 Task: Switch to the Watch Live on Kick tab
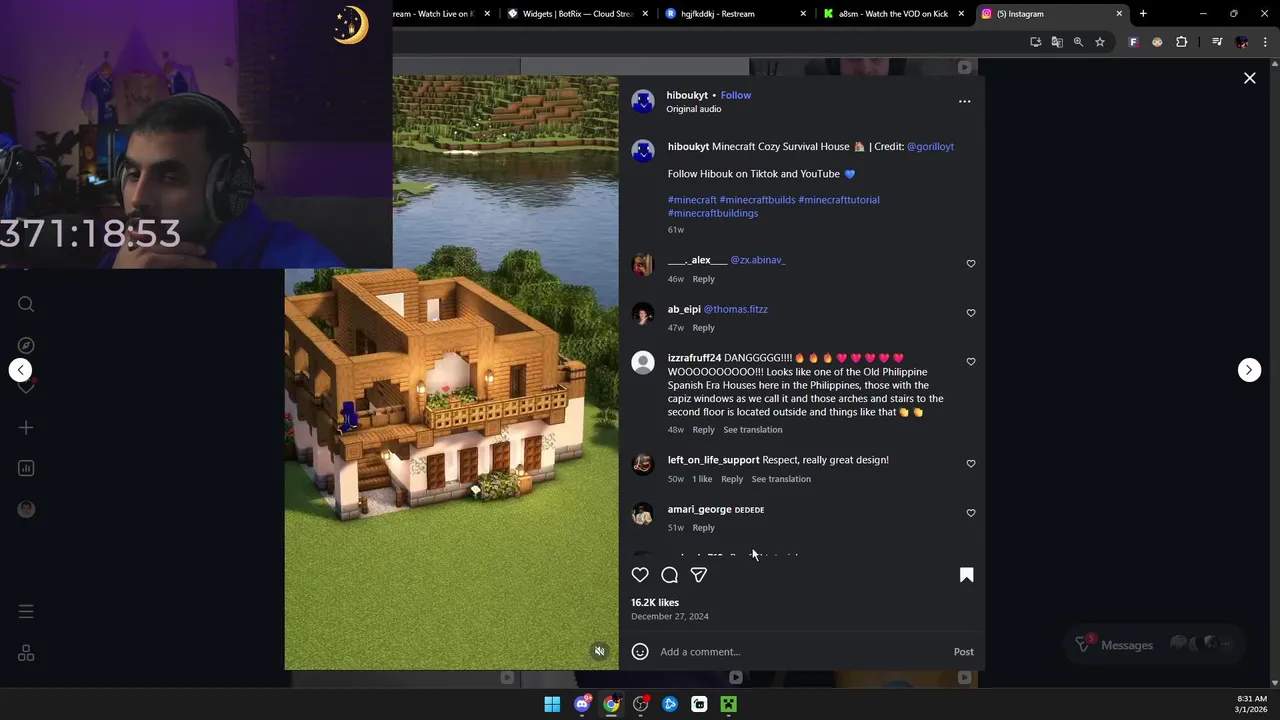coord(440,14)
